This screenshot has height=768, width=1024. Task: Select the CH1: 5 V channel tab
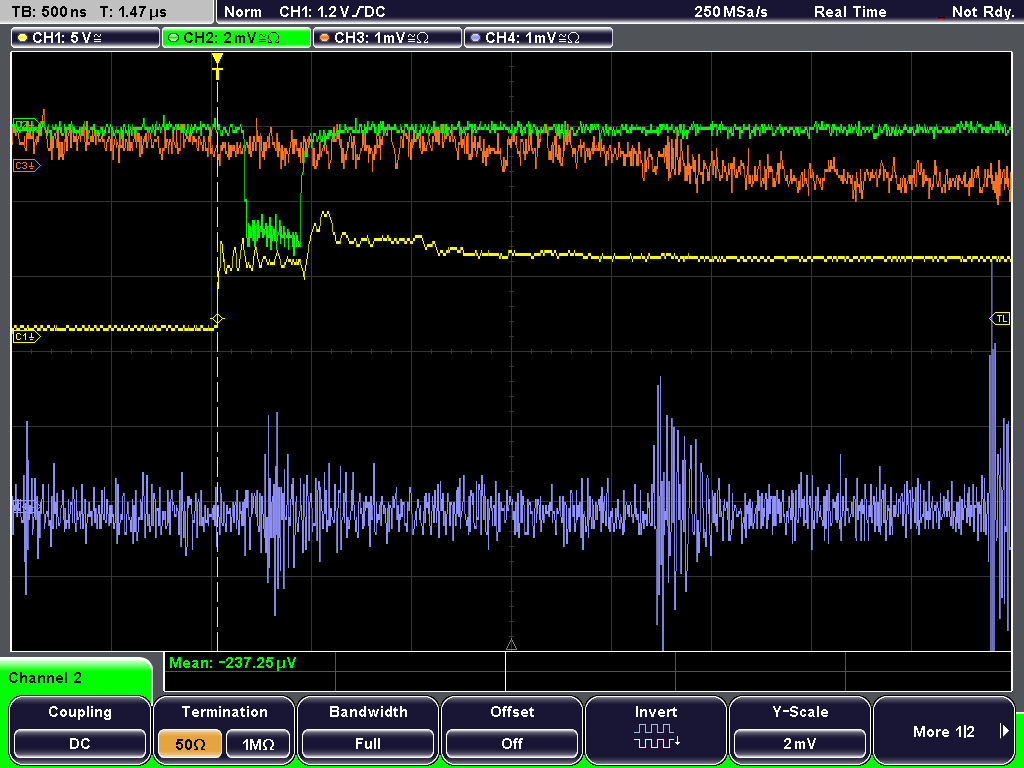(x=86, y=37)
